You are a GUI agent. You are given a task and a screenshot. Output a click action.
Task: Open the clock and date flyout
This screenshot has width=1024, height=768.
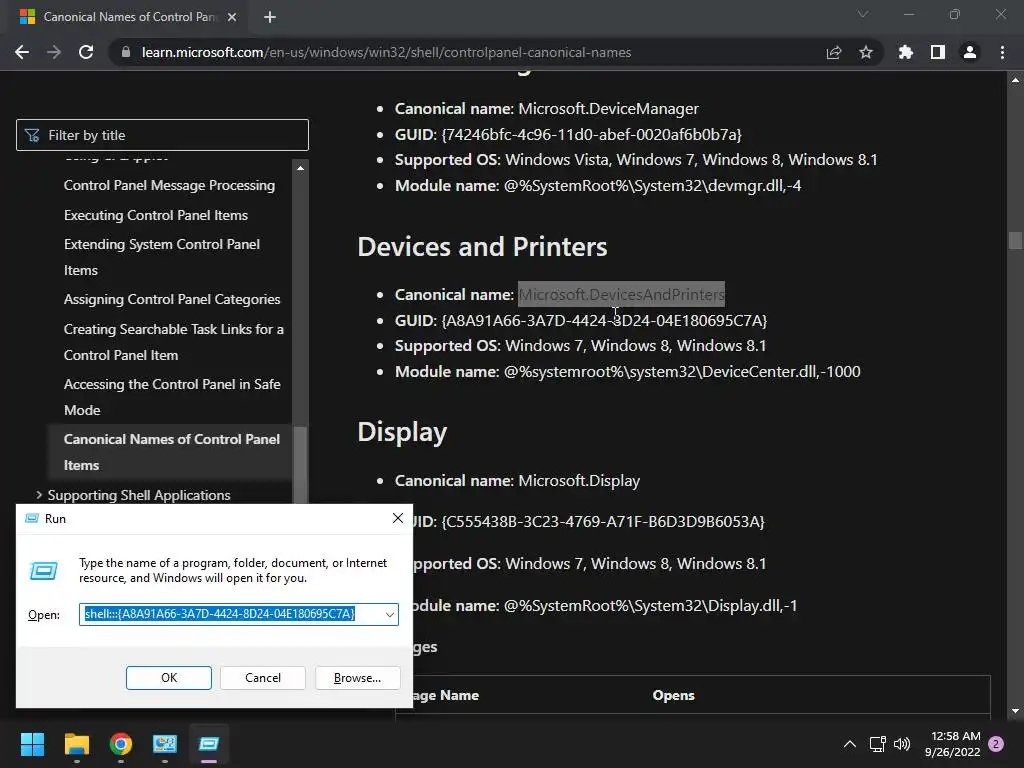tap(952, 744)
